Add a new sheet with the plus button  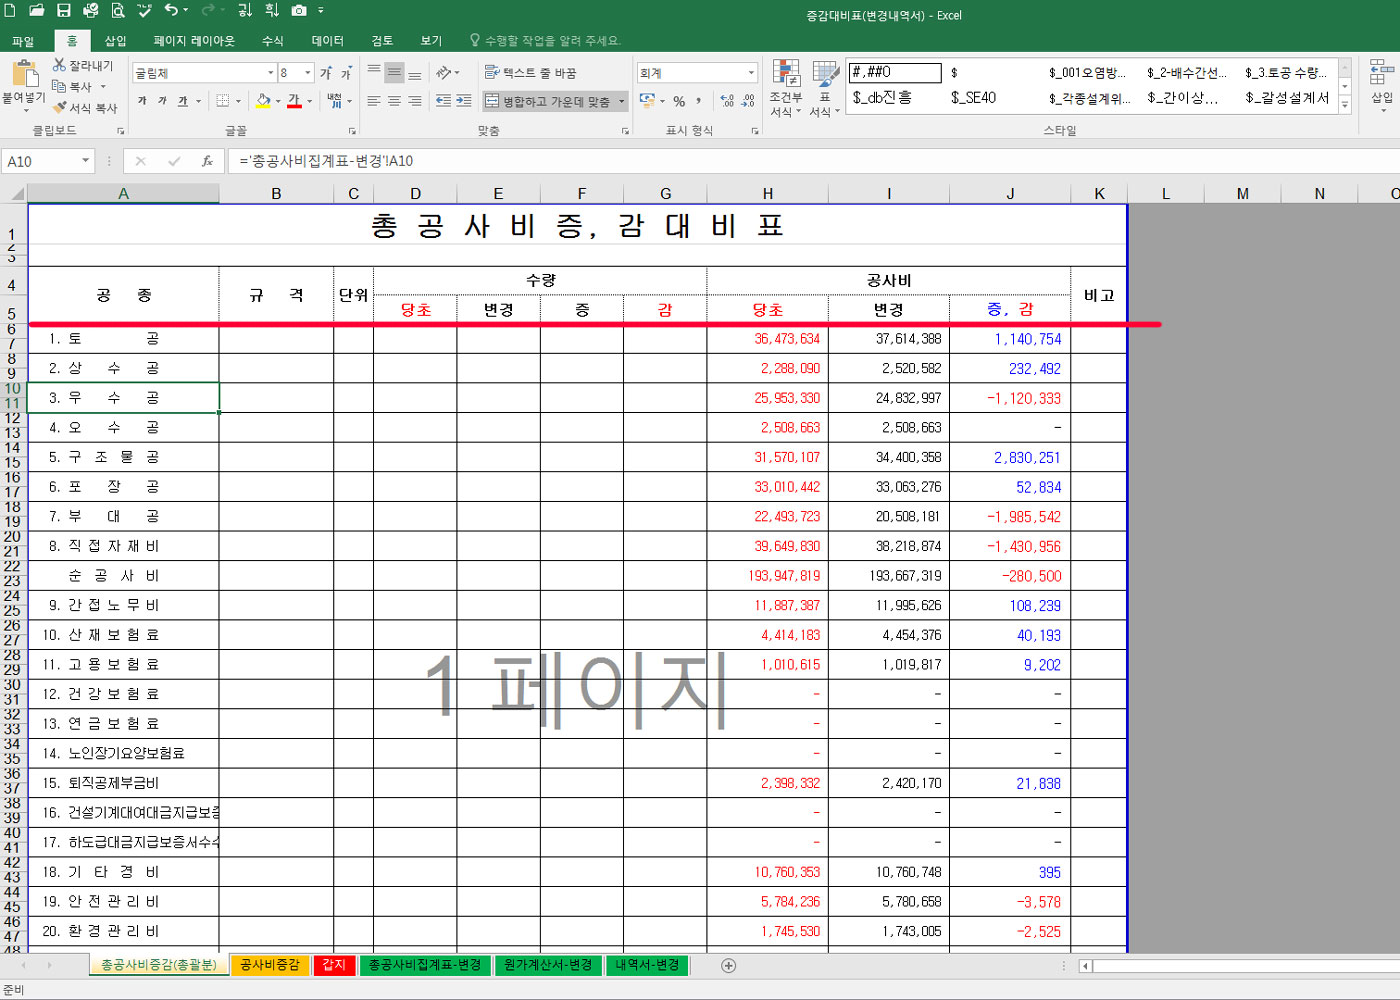point(729,965)
